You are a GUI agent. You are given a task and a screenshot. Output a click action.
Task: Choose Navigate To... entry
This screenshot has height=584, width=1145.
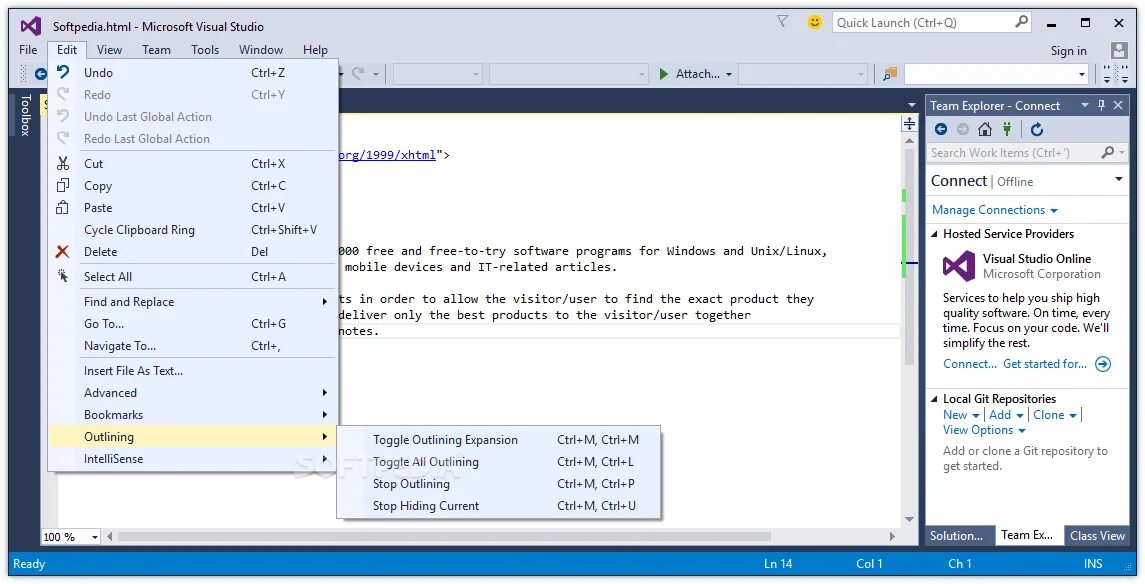(191, 345)
